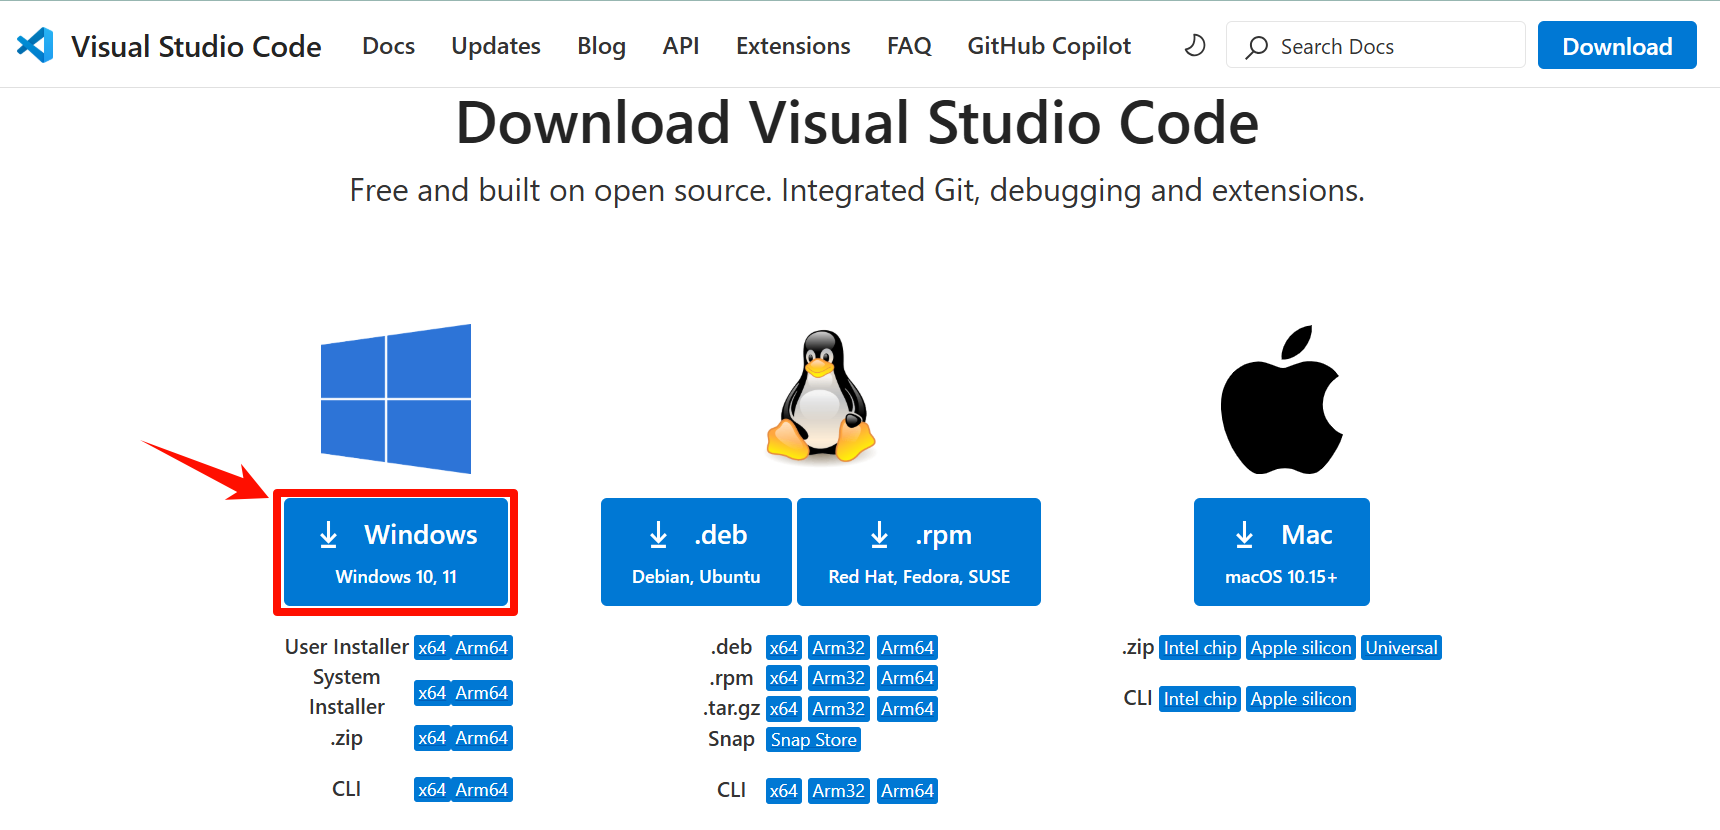
Task: Click the Windows logo image
Action: point(396,399)
